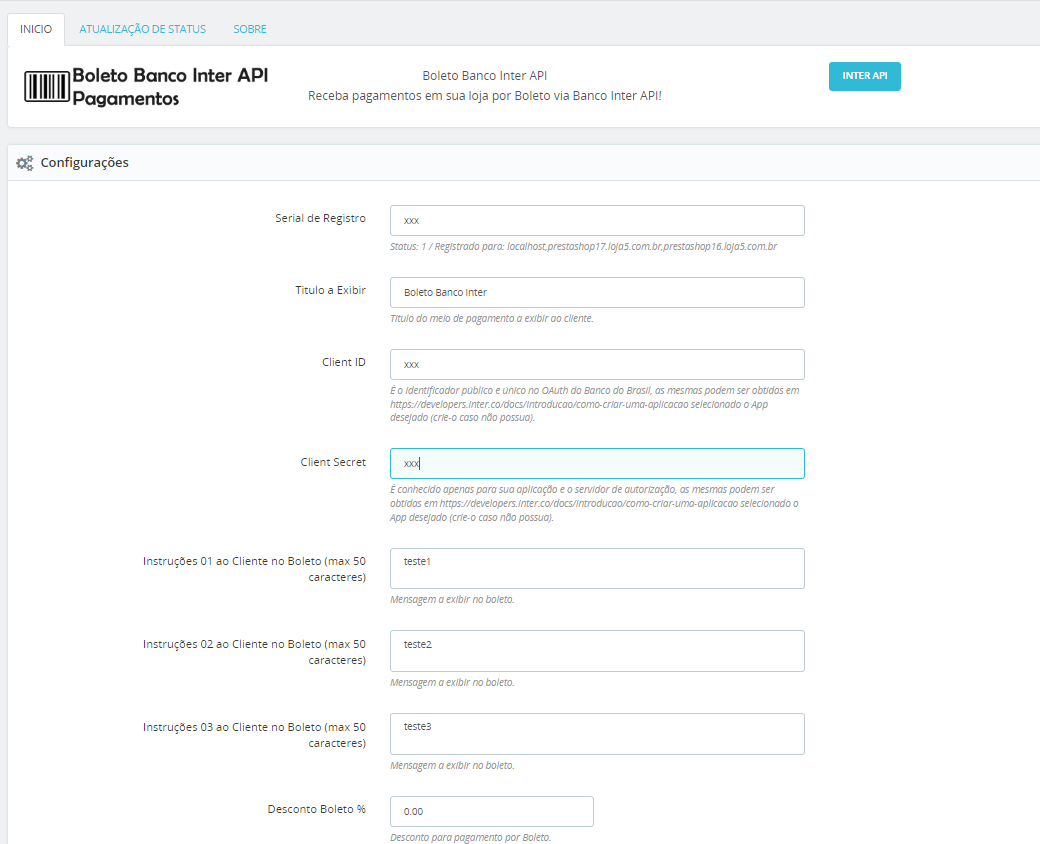Edit the Instruções 02 textarea with teste2
This screenshot has width=1040, height=844.
pyautogui.click(x=597, y=651)
